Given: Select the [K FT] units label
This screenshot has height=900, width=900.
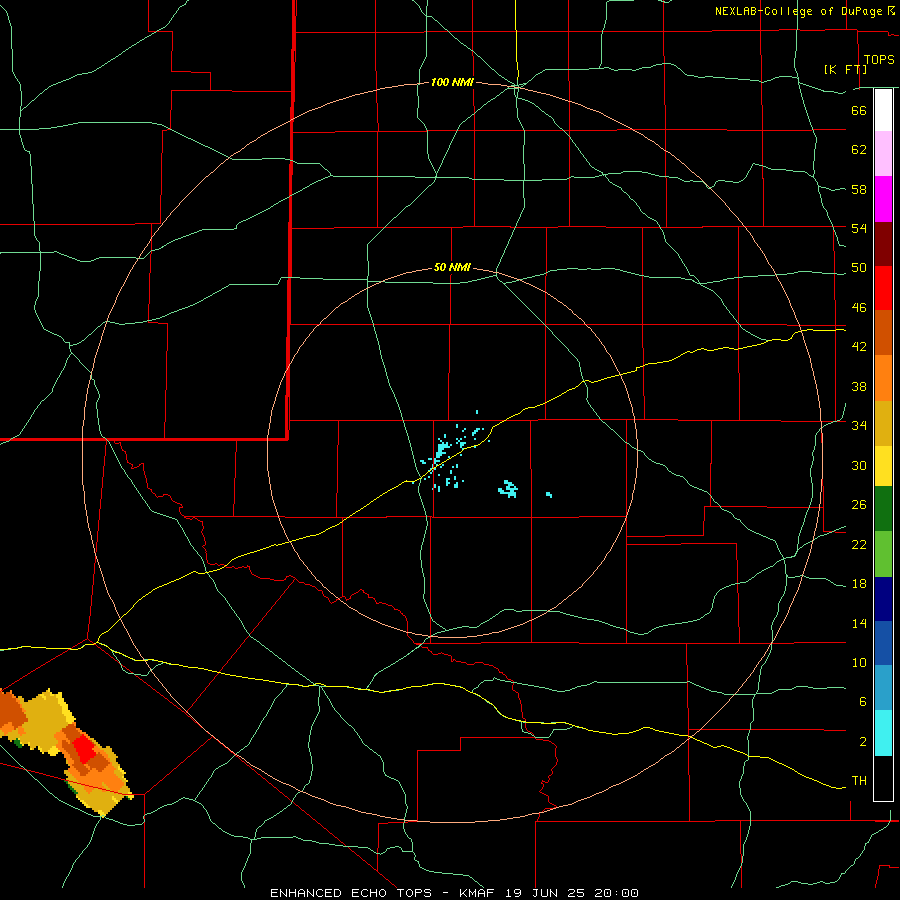Looking at the screenshot, I should 845,69.
